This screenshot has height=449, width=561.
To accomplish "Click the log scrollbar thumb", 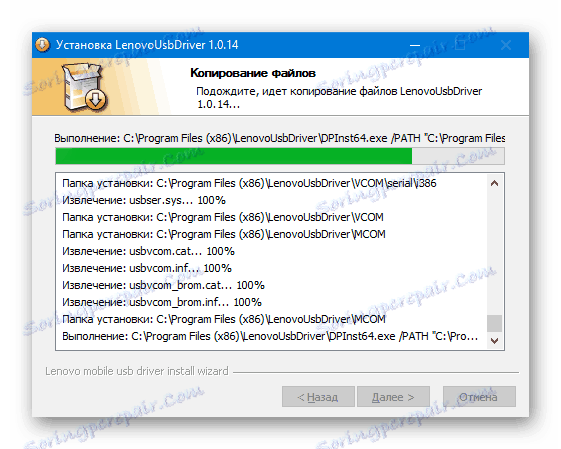I will 494,323.
